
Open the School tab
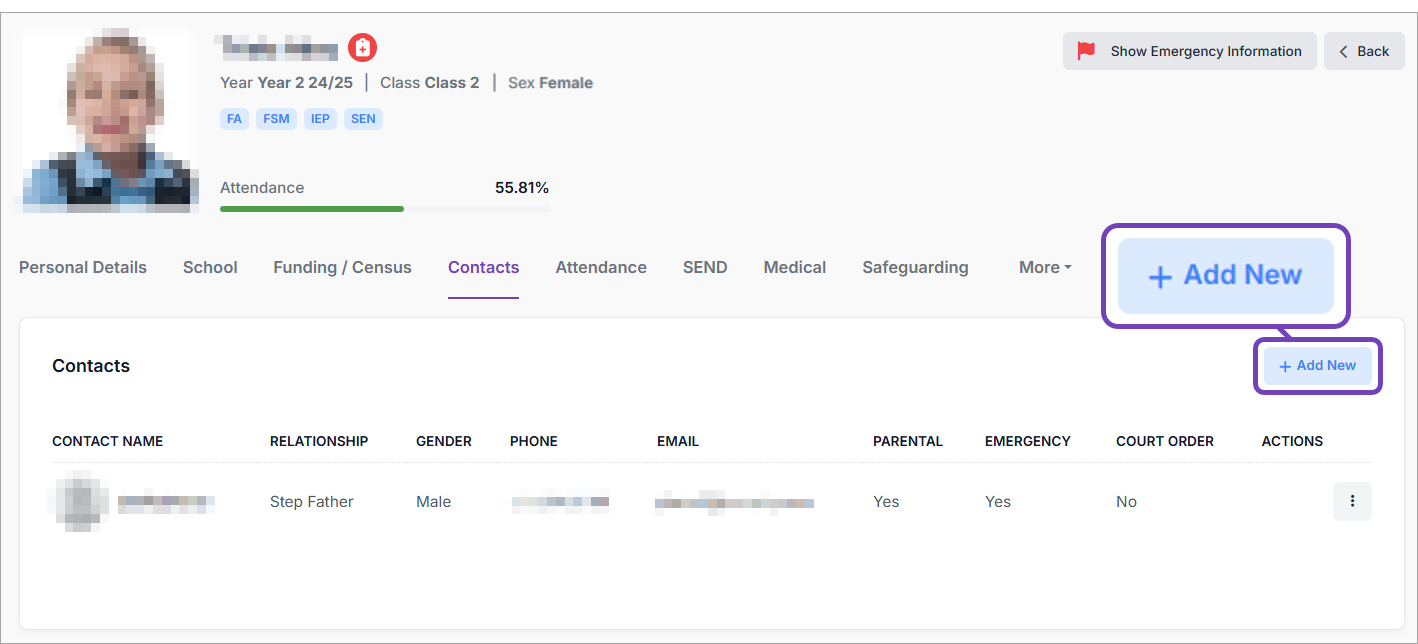210,267
